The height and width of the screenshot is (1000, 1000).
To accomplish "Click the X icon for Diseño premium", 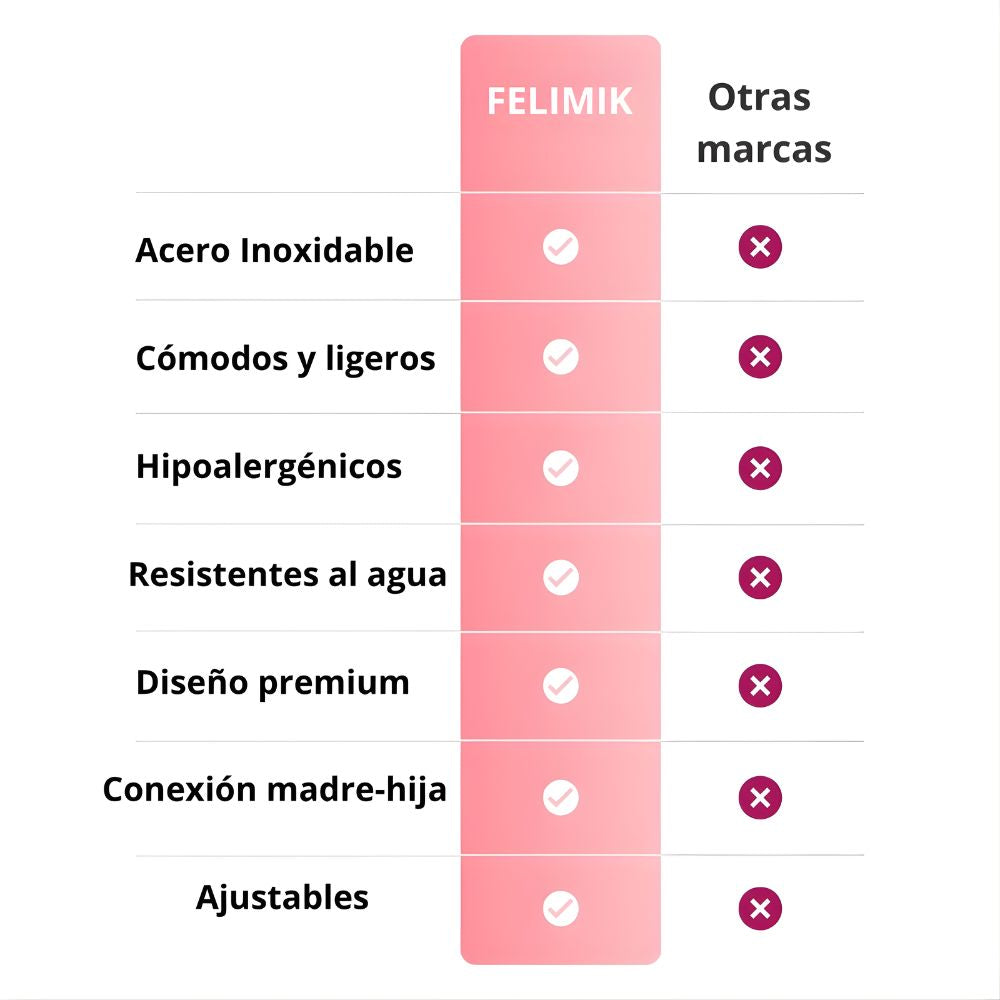I will pyautogui.click(x=760, y=685).
